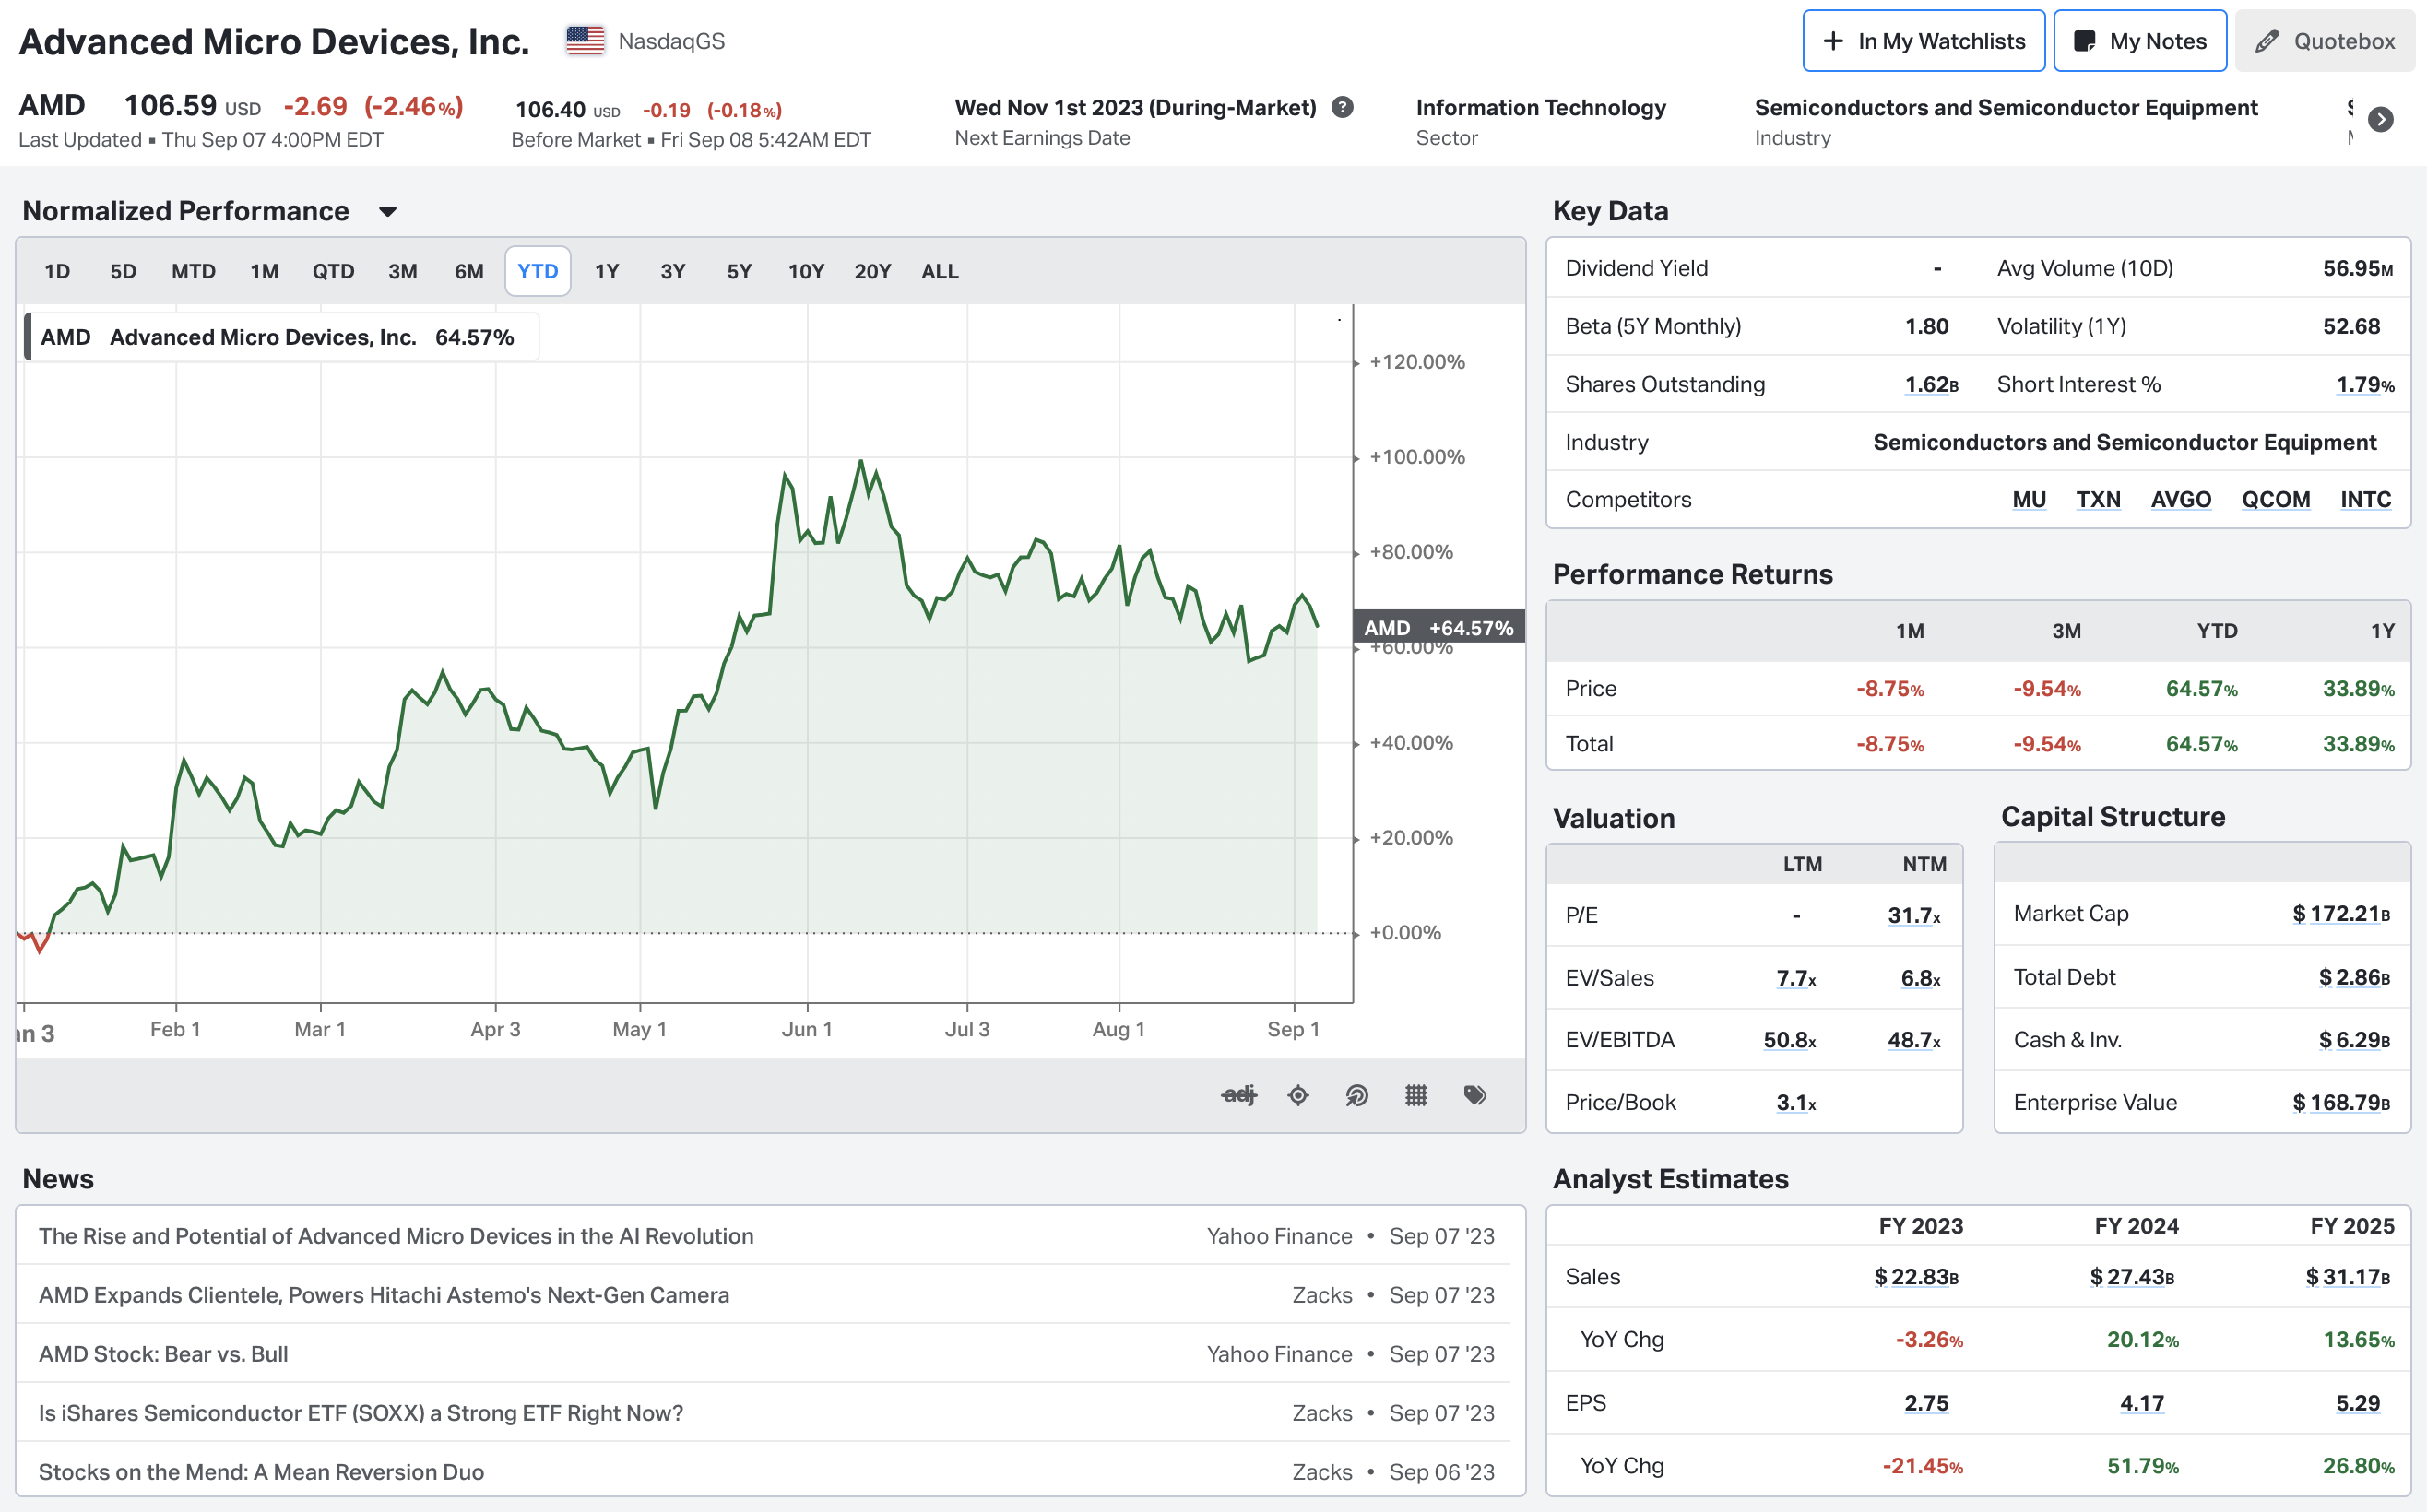Click the earnings date help question icon
The image size is (2427, 1512).
1343,107
